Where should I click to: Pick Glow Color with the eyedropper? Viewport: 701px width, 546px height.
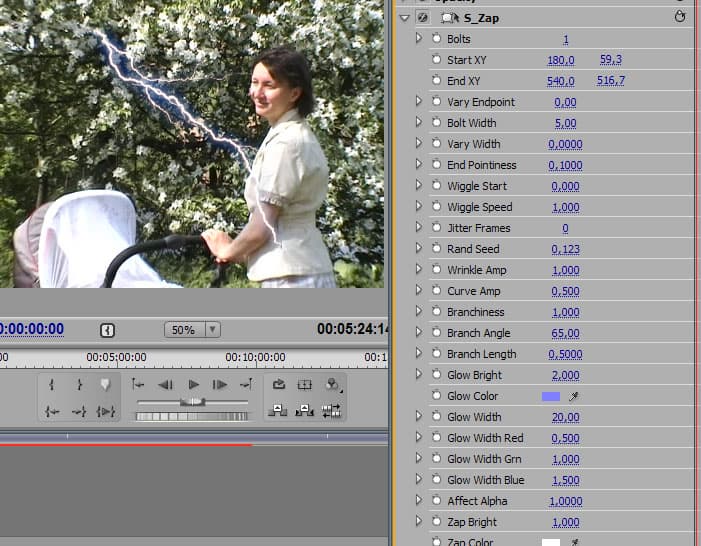click(x=574, y=397)
